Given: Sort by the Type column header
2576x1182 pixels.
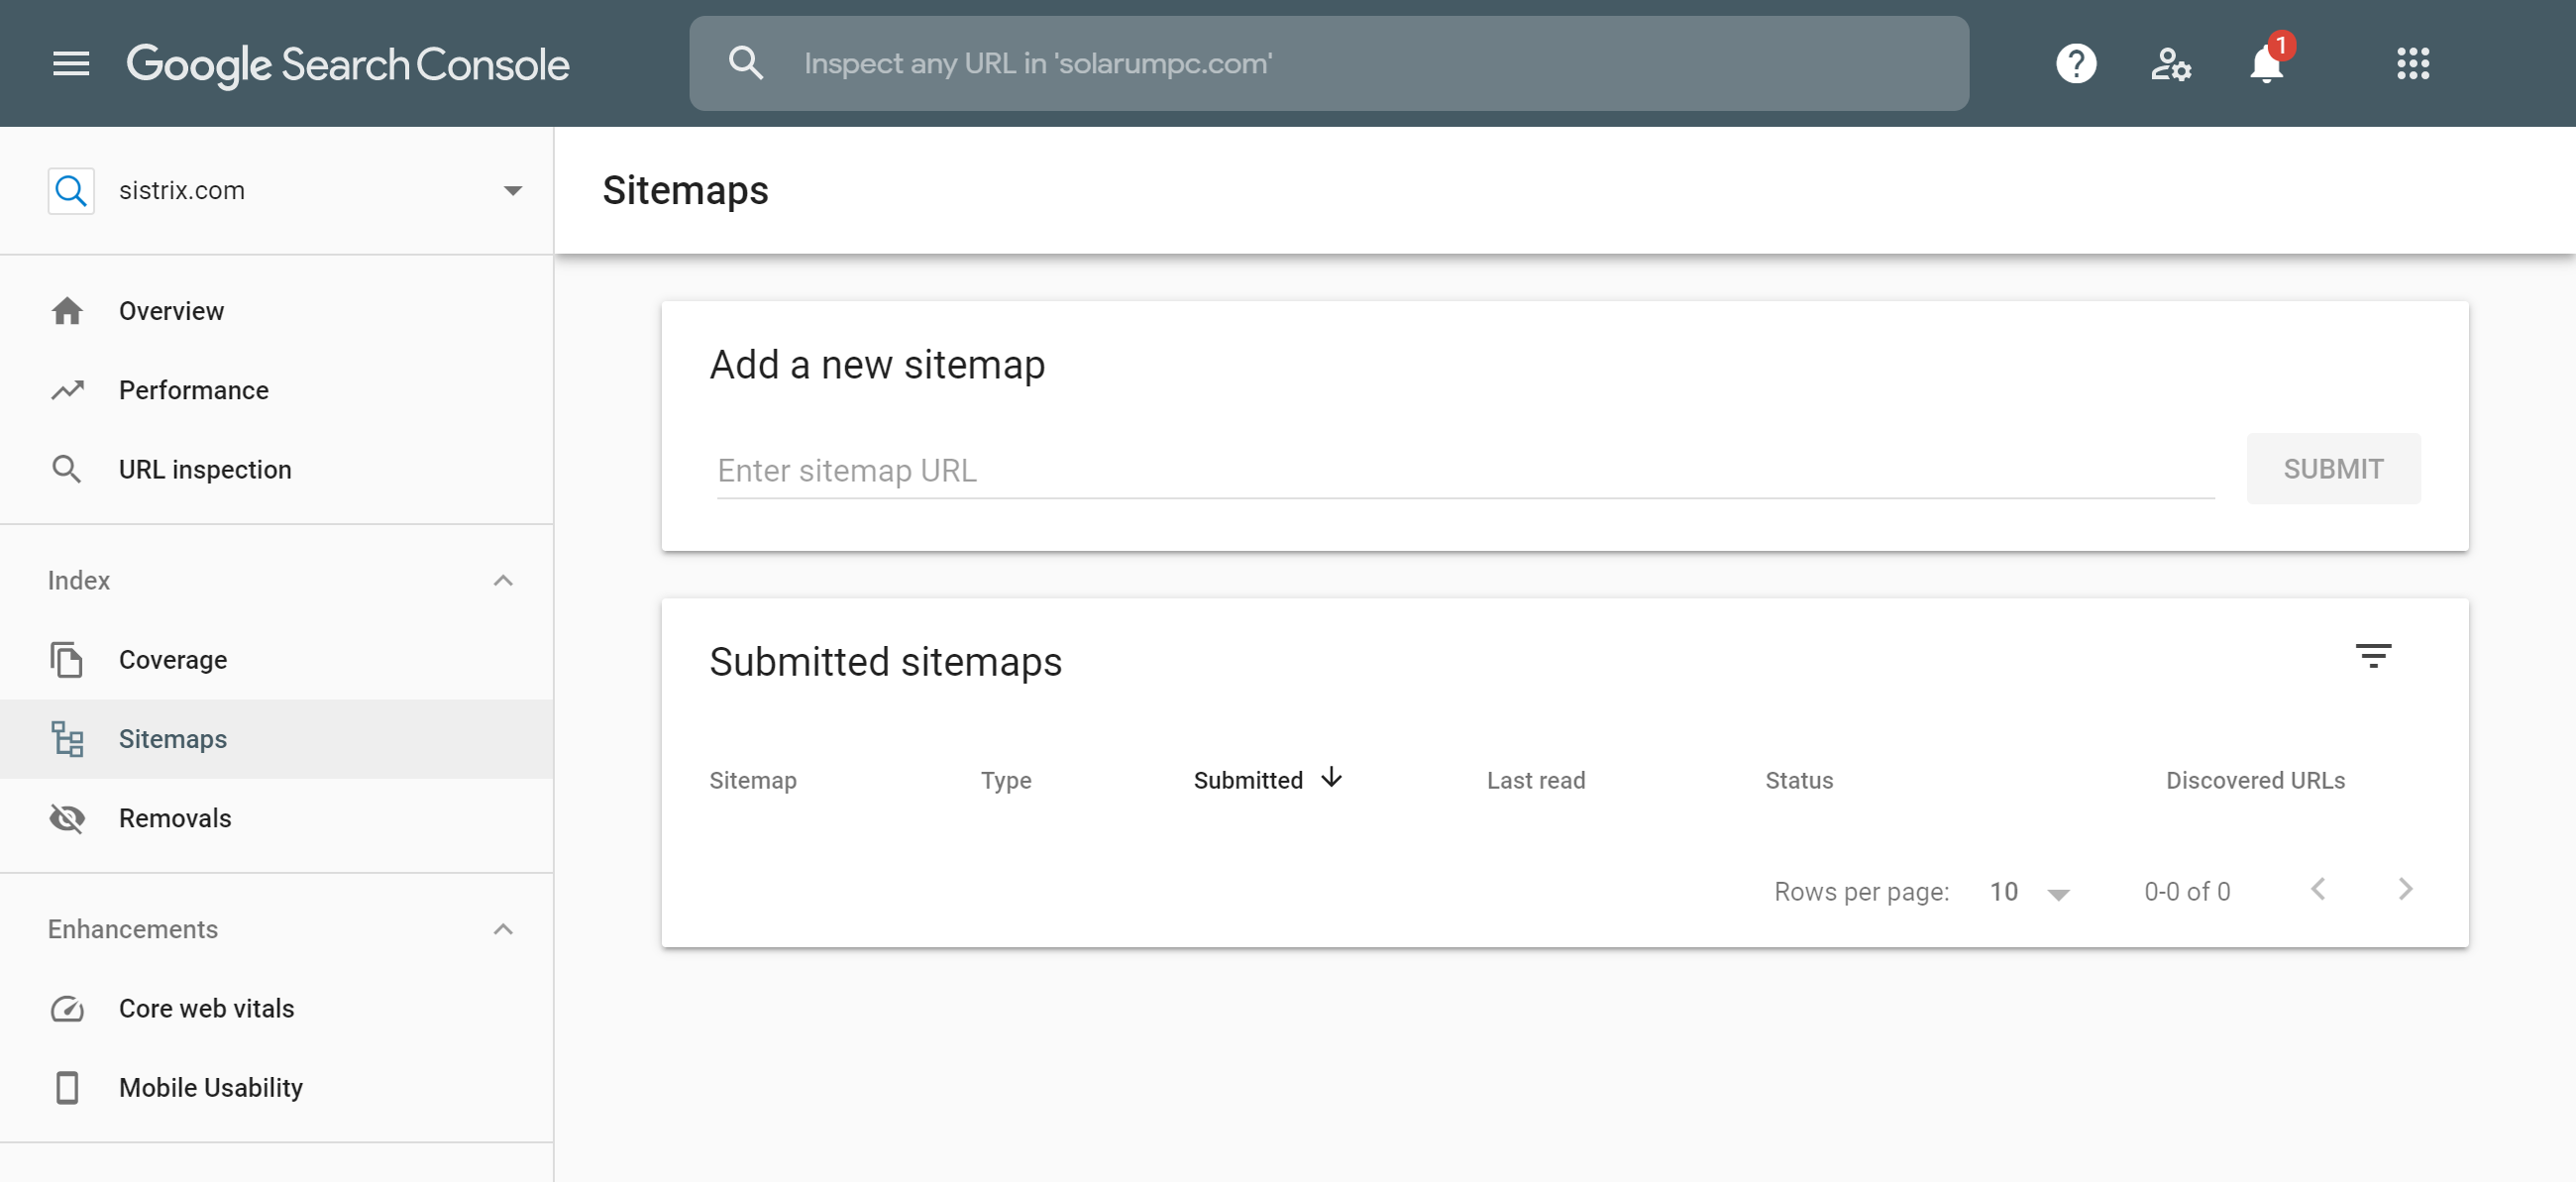Looking at the screenshot, I should click(x=1005, y=781).
